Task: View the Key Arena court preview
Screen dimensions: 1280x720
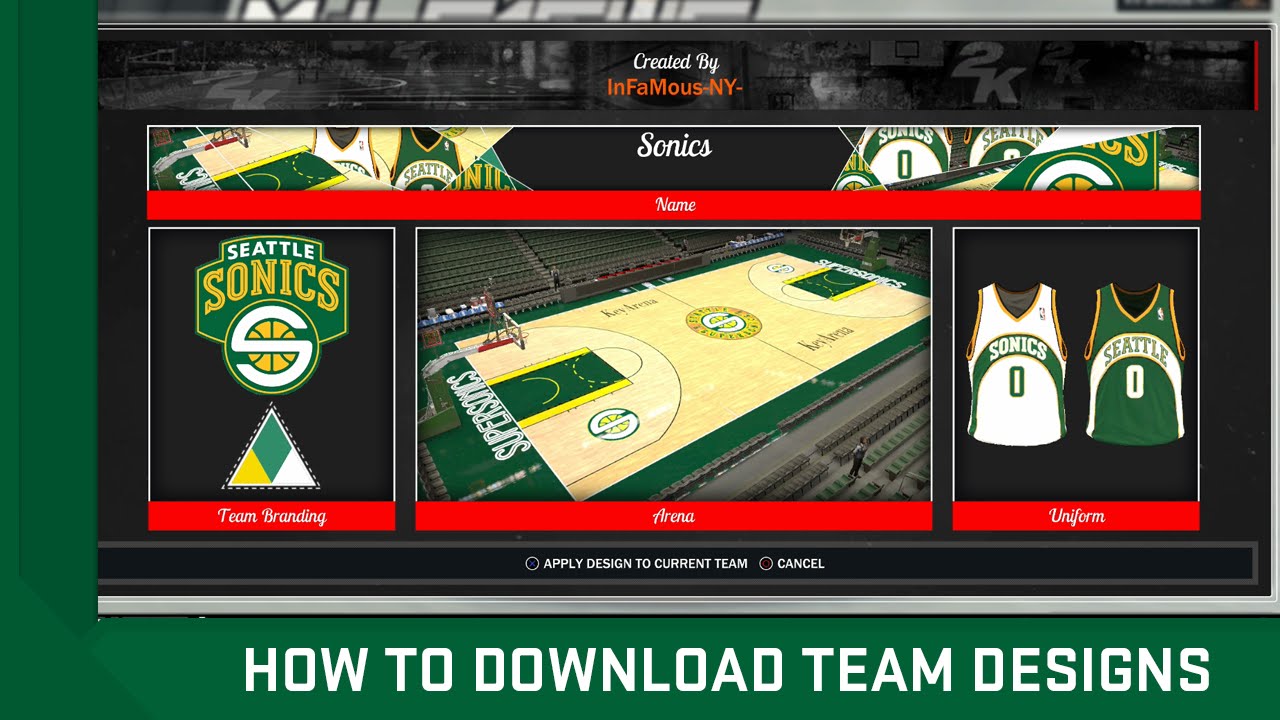Action: [x=674, y=365]
